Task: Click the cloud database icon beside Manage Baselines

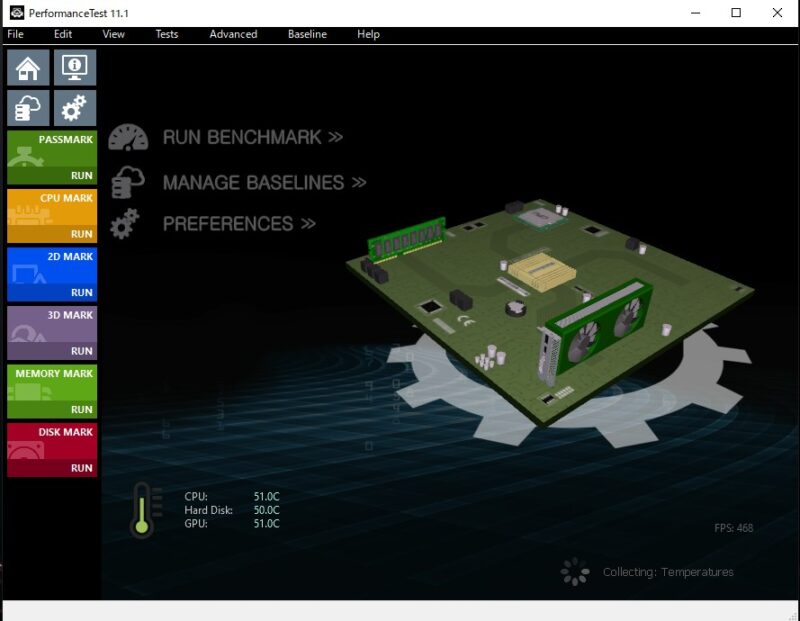Action: [128, 182]
